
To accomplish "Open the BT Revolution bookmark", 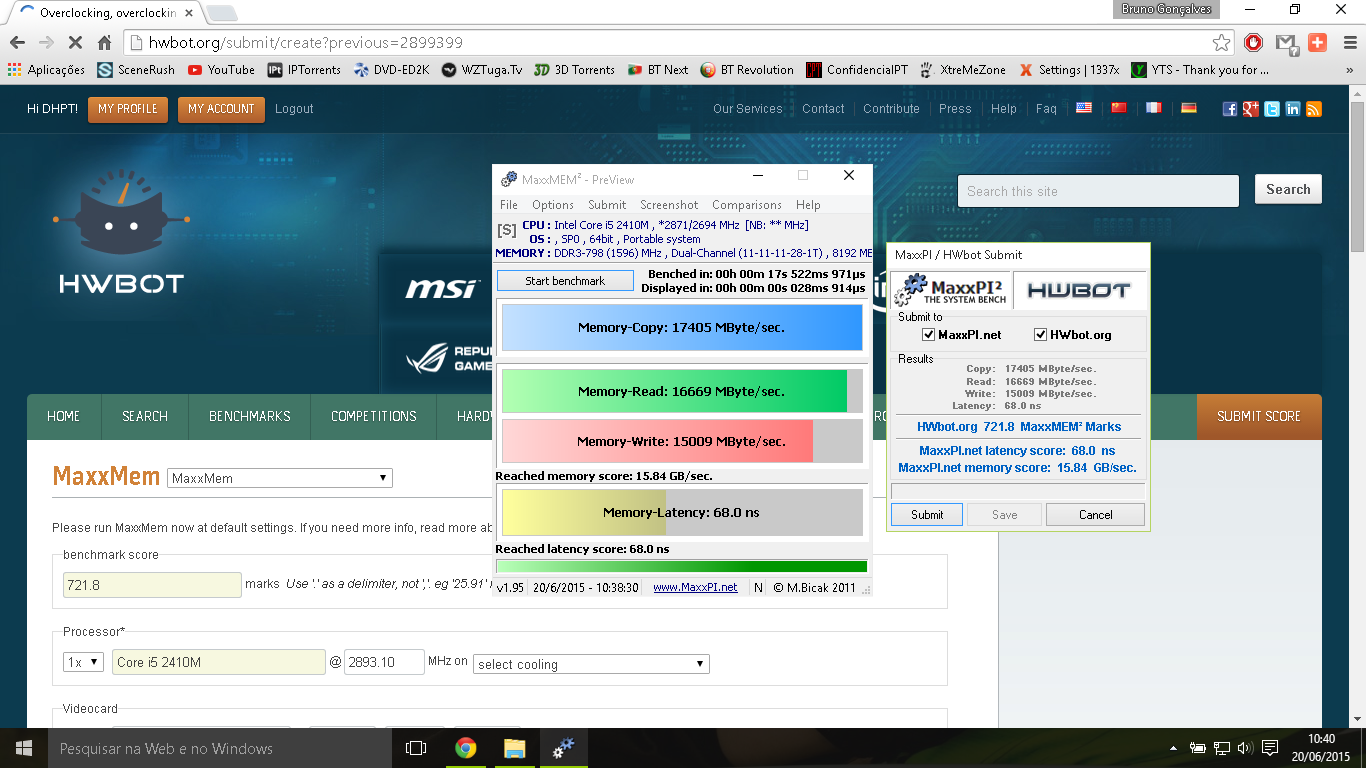I will [747, 70].
